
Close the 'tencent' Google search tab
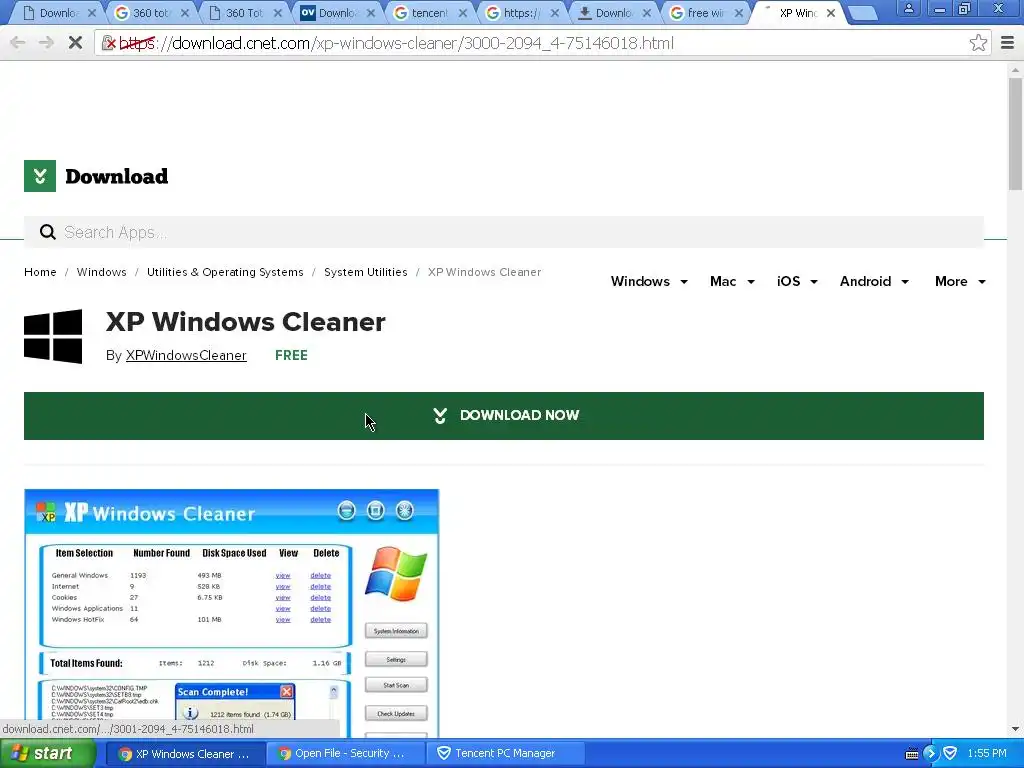click(462, 13)
